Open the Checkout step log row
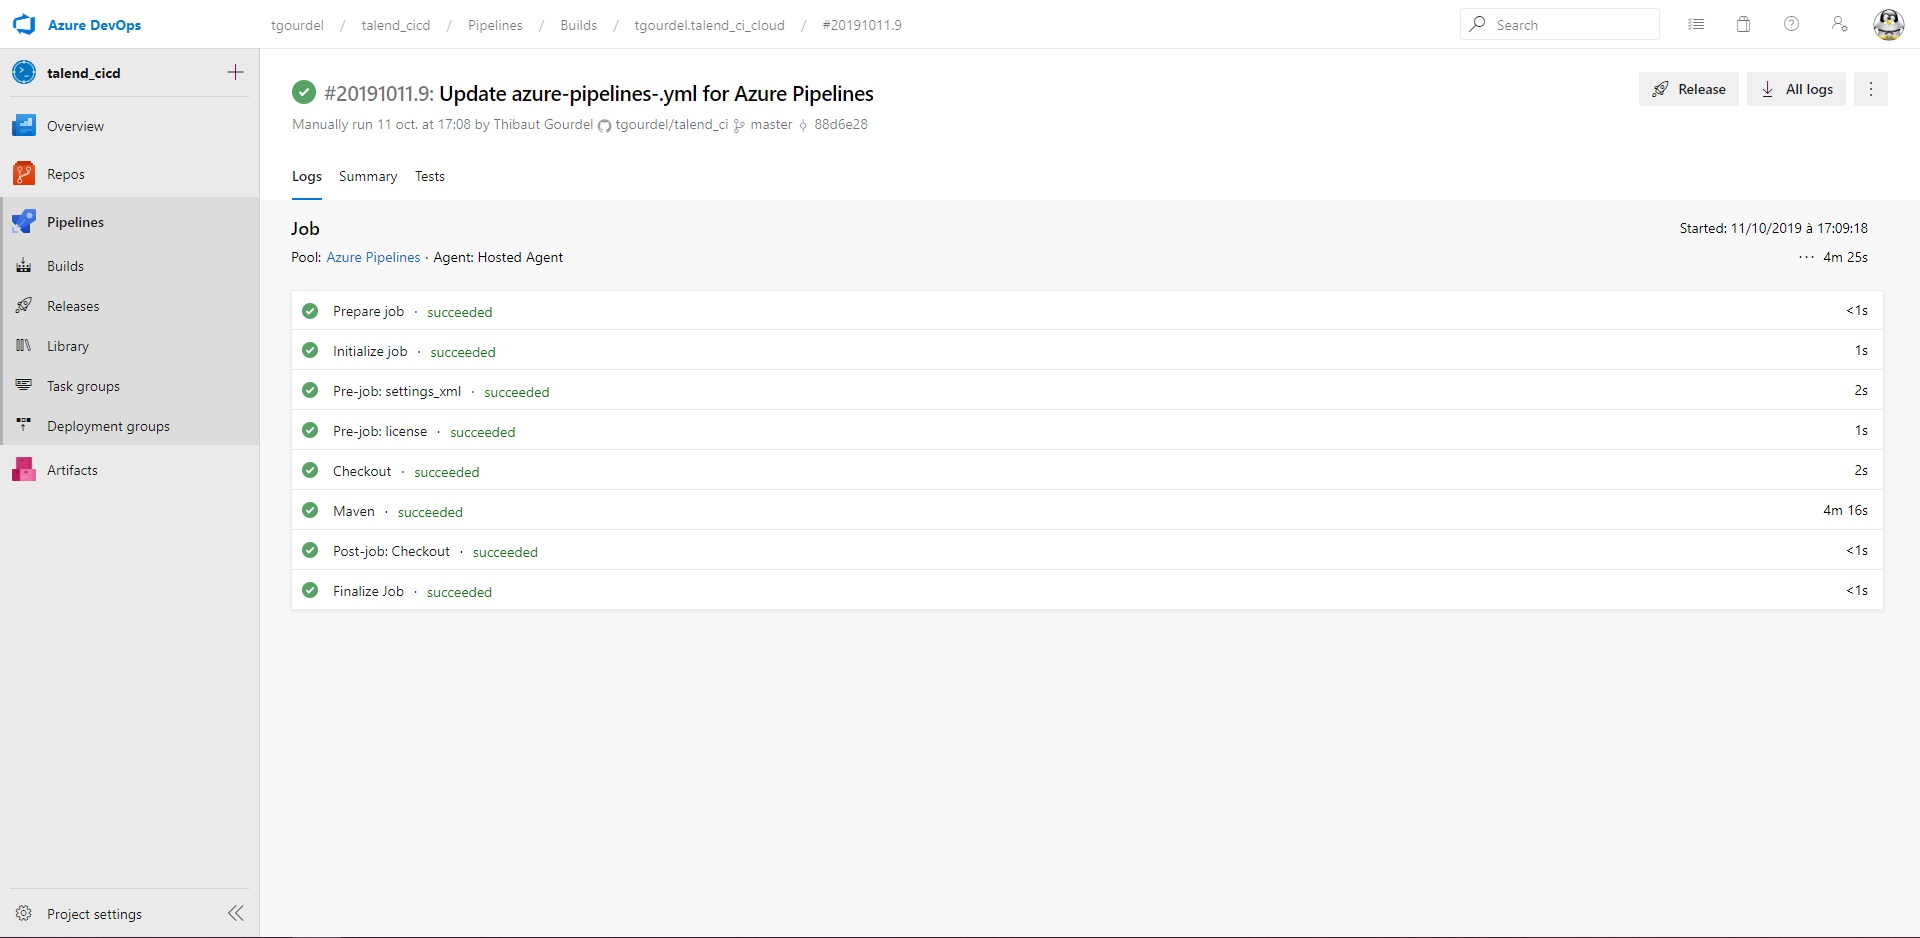This screenshot has width=1920, height=938. tap(1087, 471)
